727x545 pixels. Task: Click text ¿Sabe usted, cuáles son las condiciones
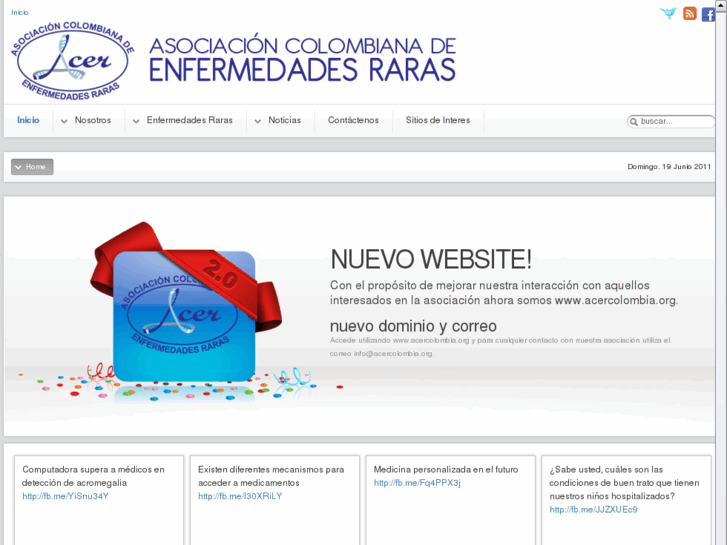point(624,483)
